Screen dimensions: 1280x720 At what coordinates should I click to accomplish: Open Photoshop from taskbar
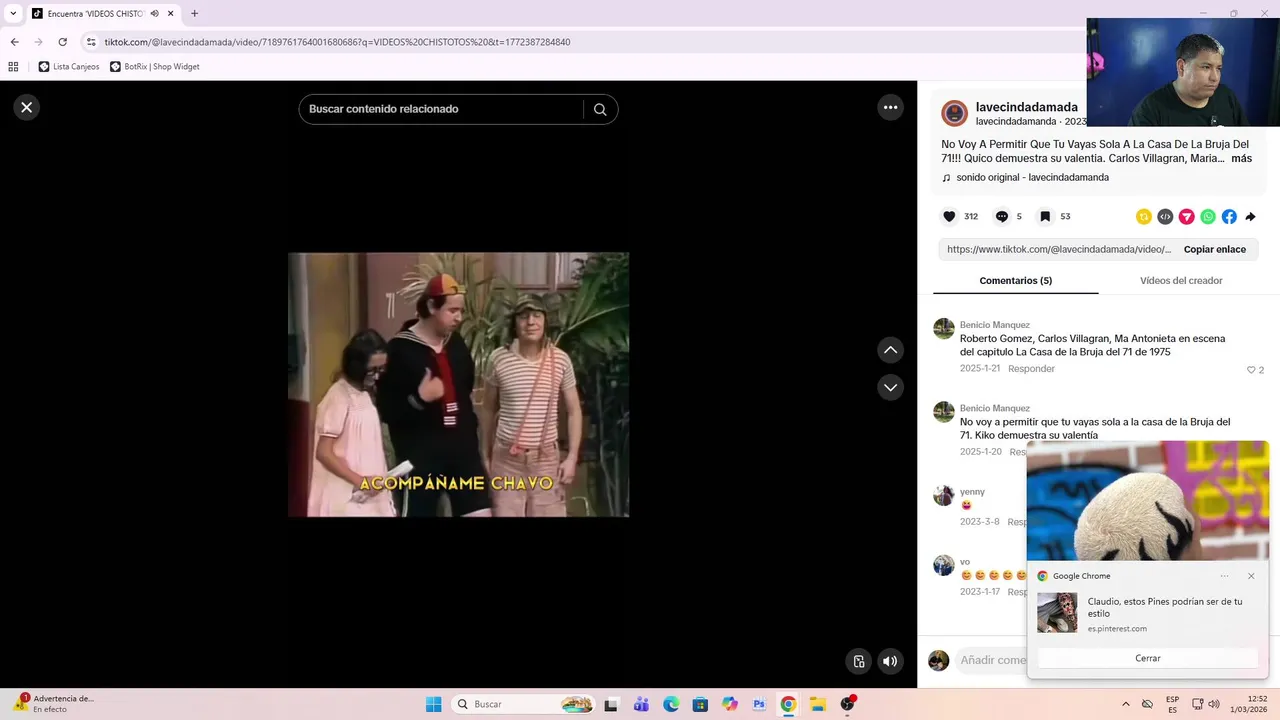[x=759, y=704]
